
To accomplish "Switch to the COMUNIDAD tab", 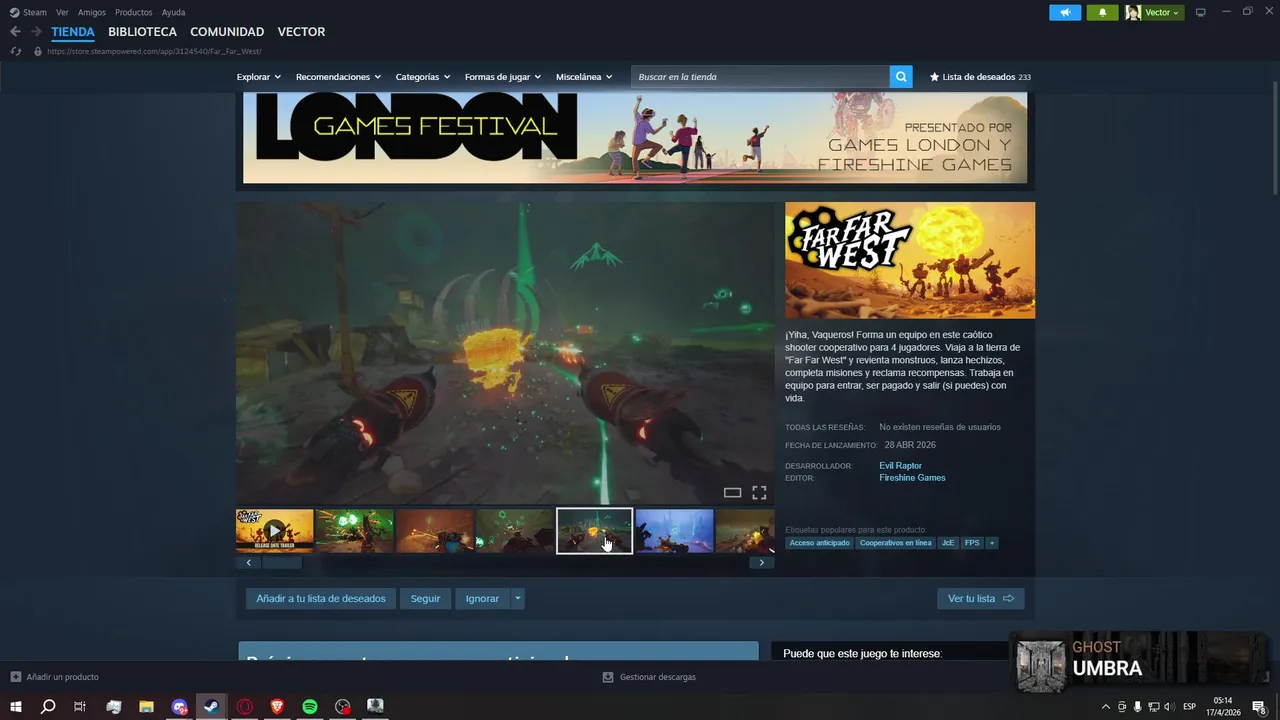I will 227,32.
